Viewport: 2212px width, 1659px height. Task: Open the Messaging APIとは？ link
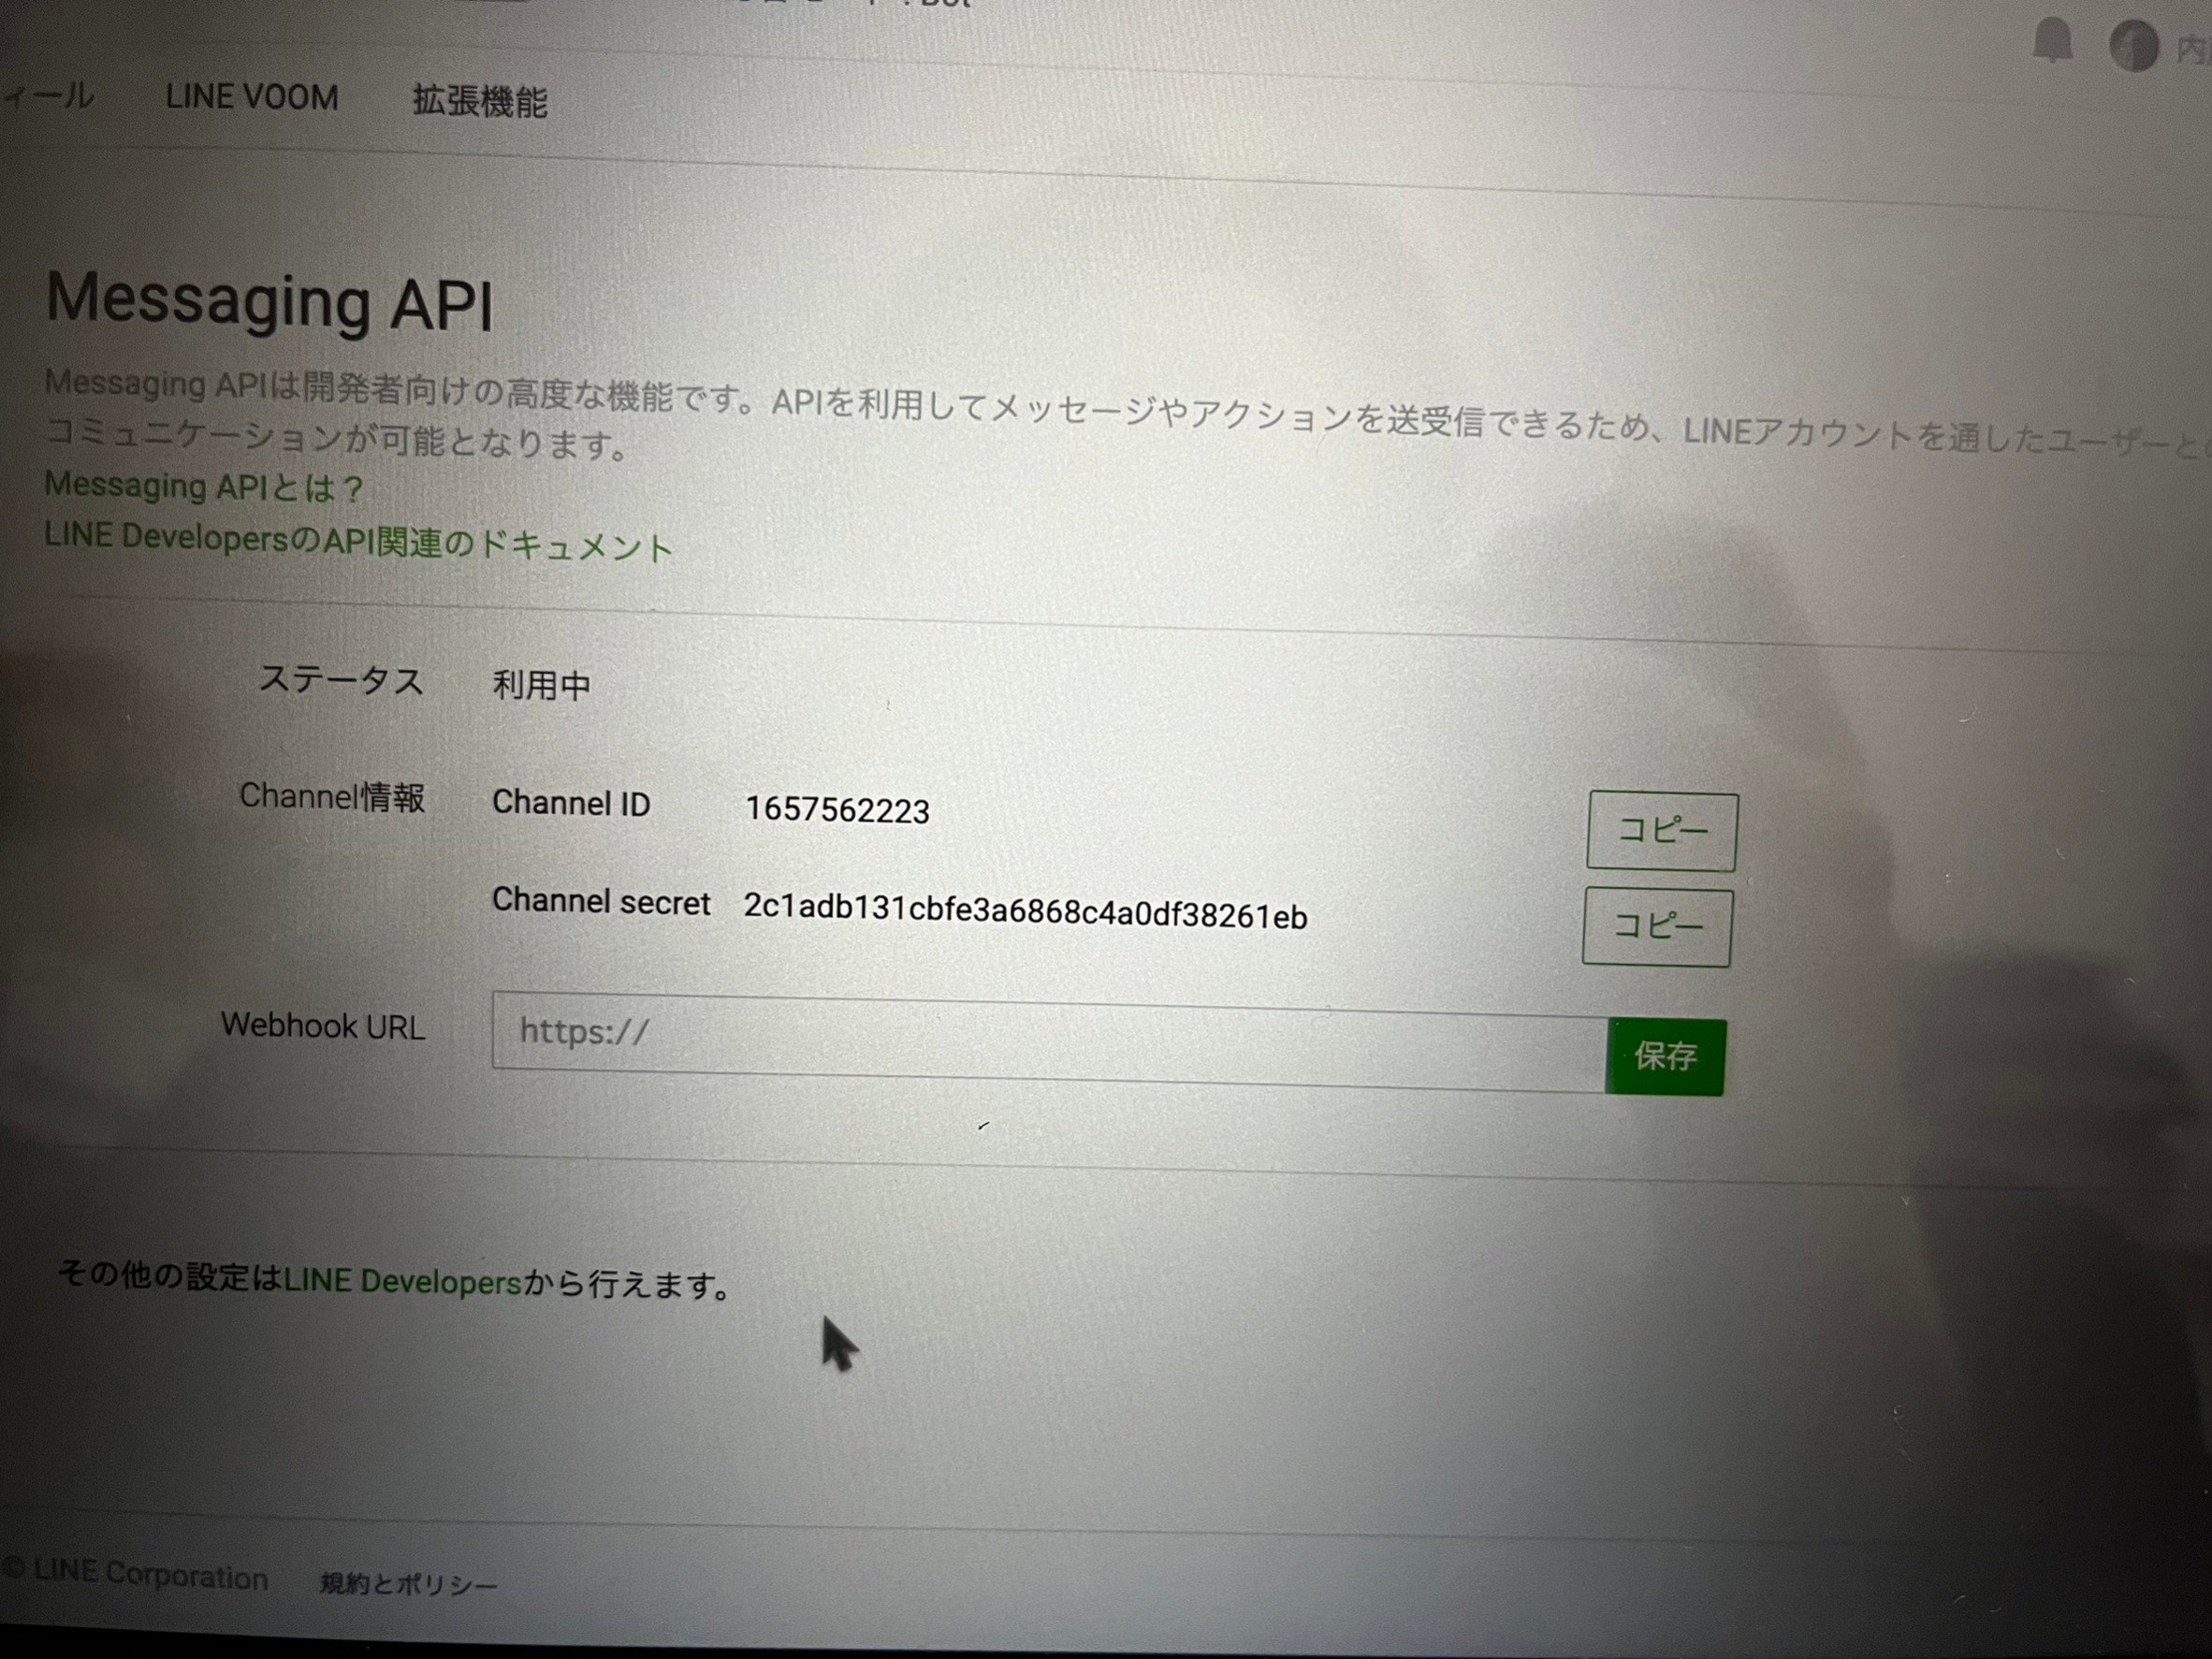point(204,486)
